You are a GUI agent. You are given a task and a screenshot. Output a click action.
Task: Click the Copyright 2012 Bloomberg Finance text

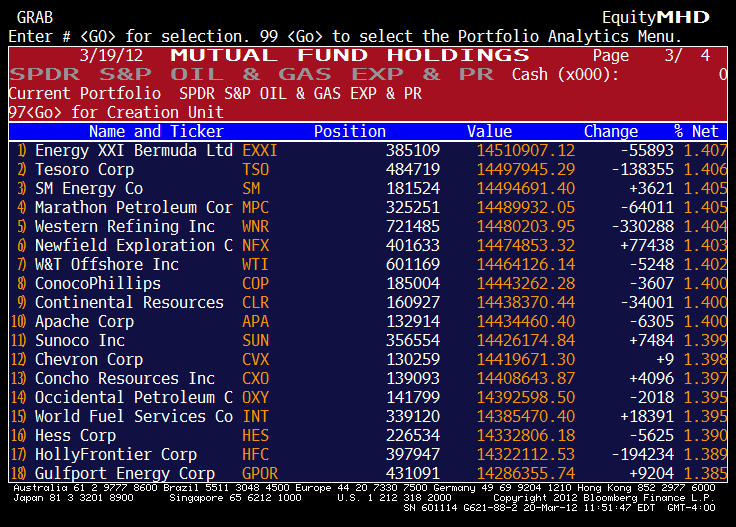click(603, 497)
